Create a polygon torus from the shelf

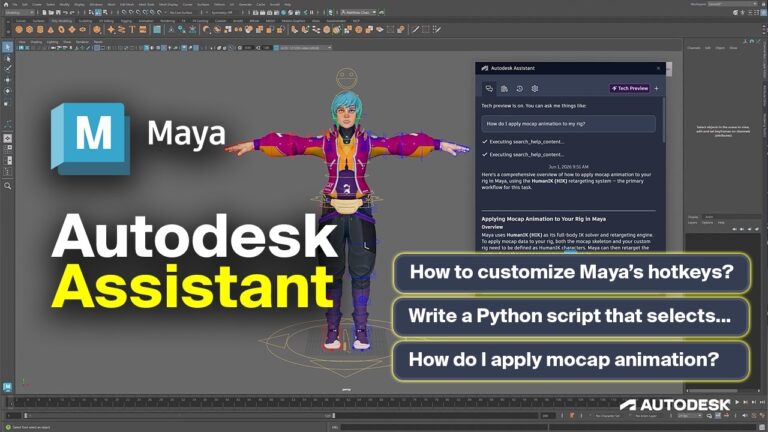(61, 29)
